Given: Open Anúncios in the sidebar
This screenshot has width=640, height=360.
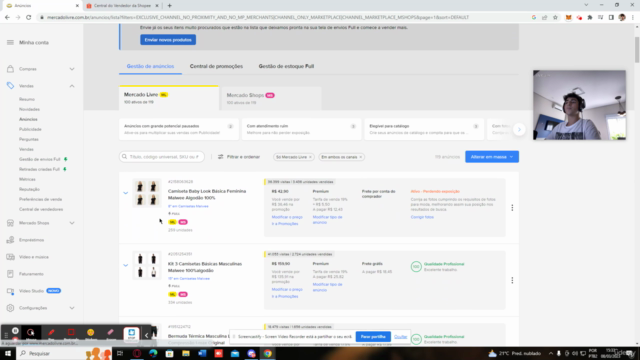Looking at the screenshot, I should coord(28,119).
